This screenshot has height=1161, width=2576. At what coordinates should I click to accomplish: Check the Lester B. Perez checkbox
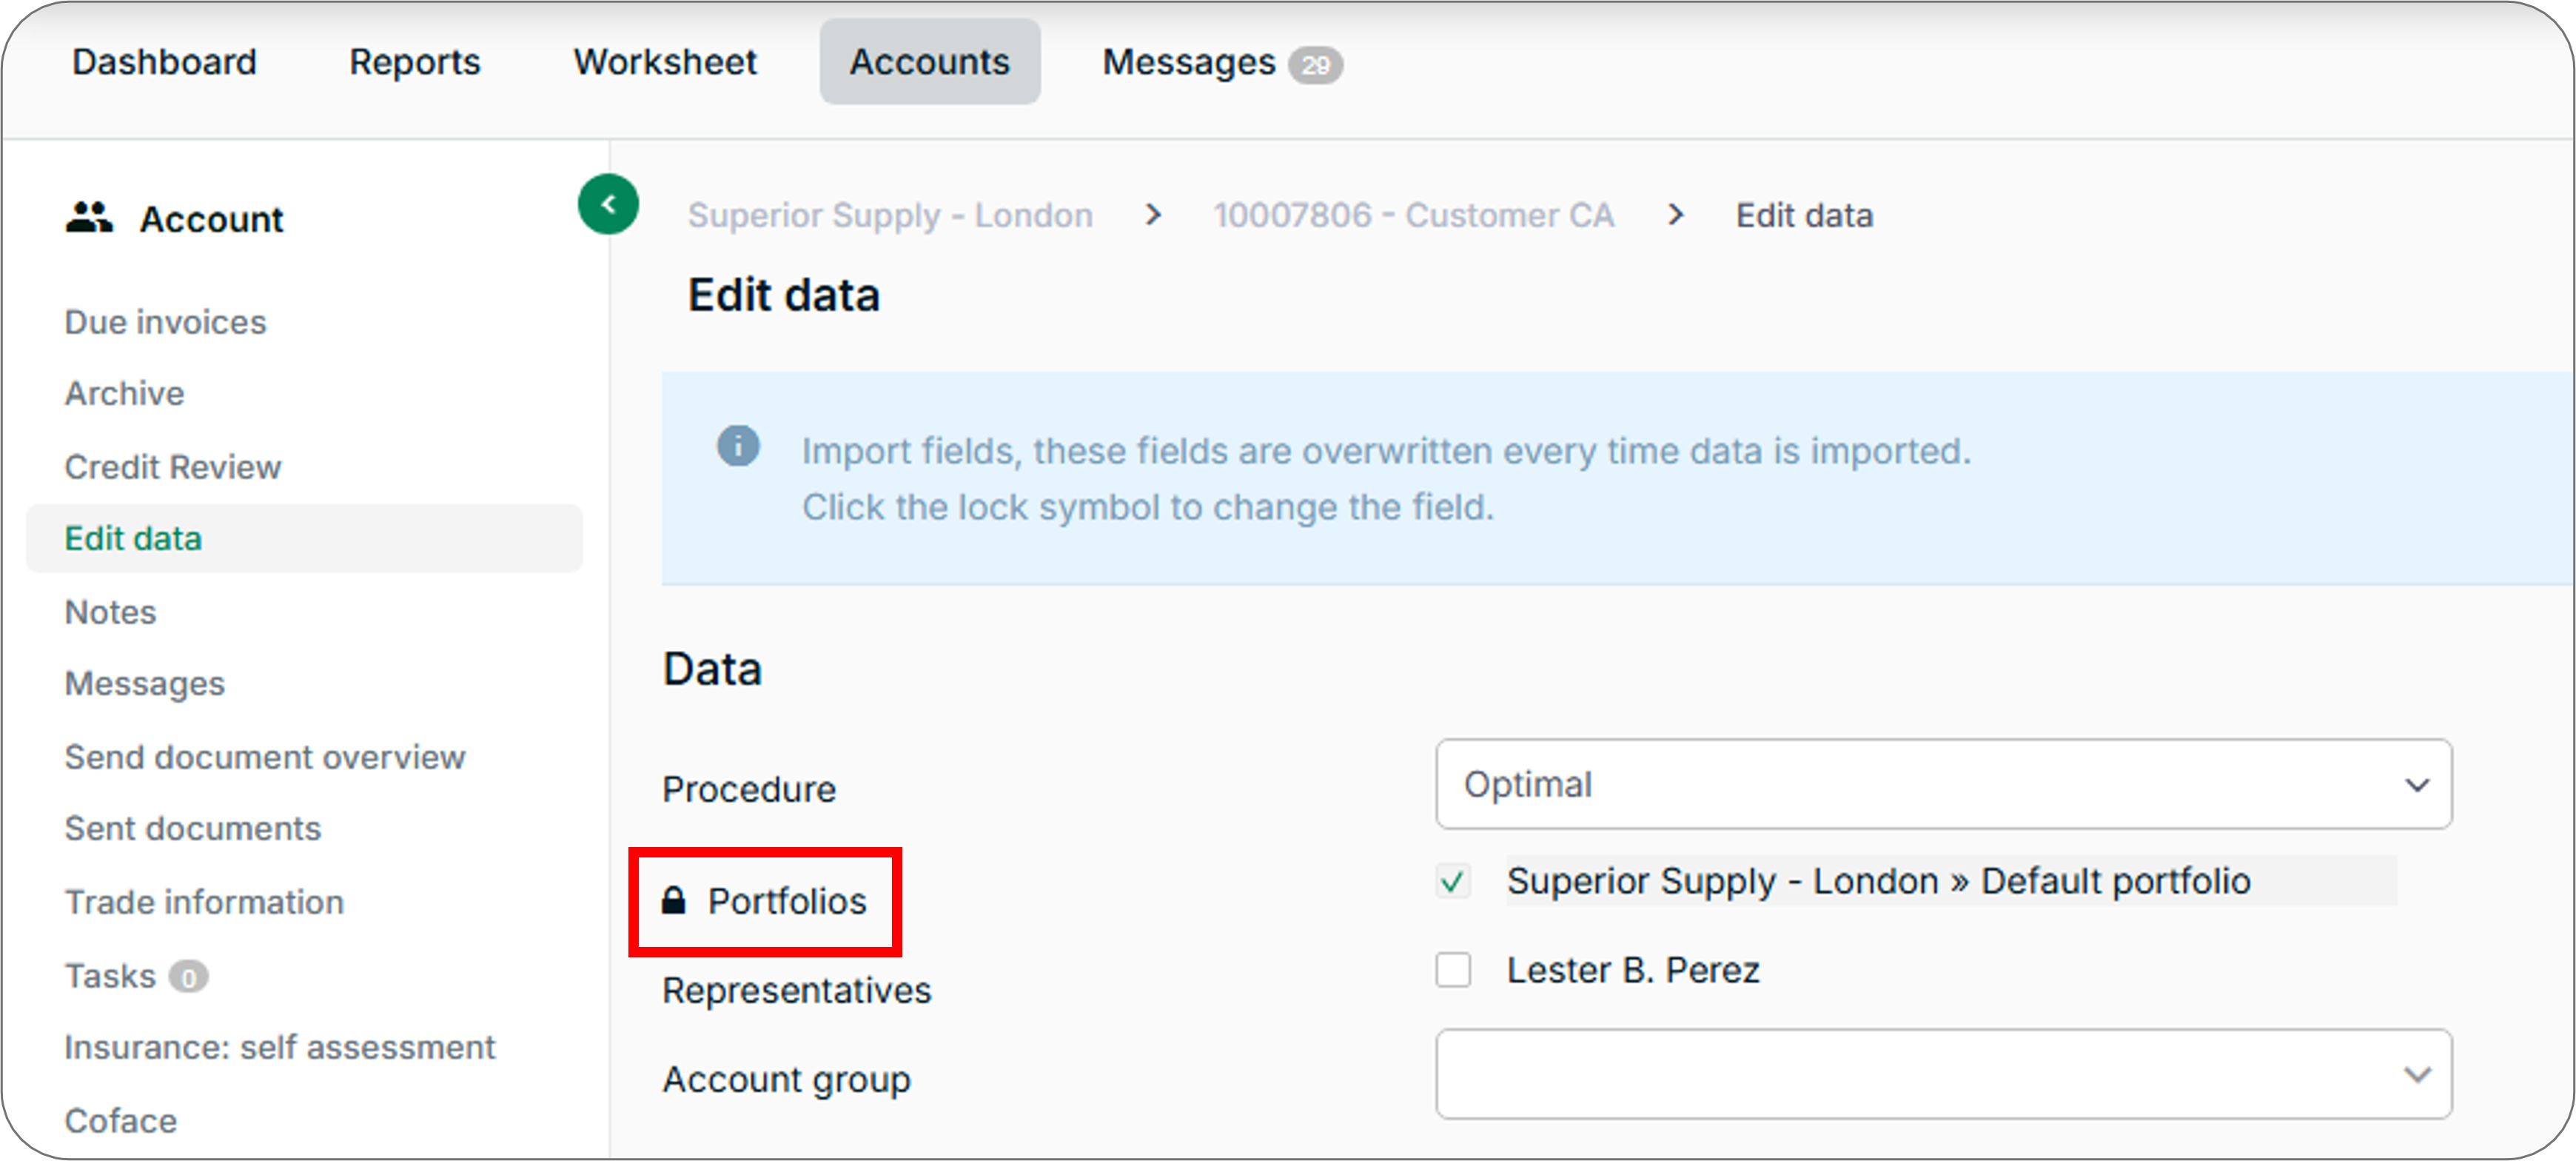point(1453,970)
